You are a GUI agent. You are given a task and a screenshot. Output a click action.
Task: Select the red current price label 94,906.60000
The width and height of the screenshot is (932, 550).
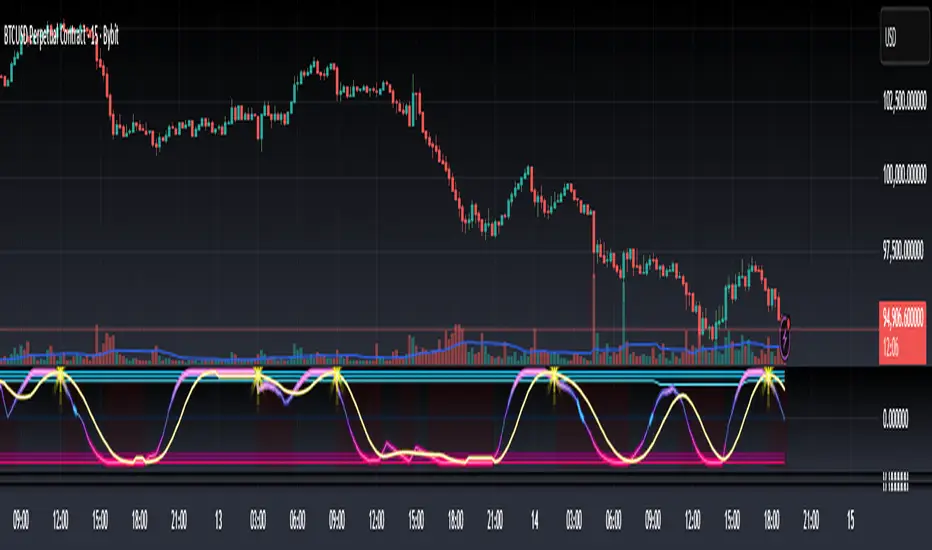(902, 332)
